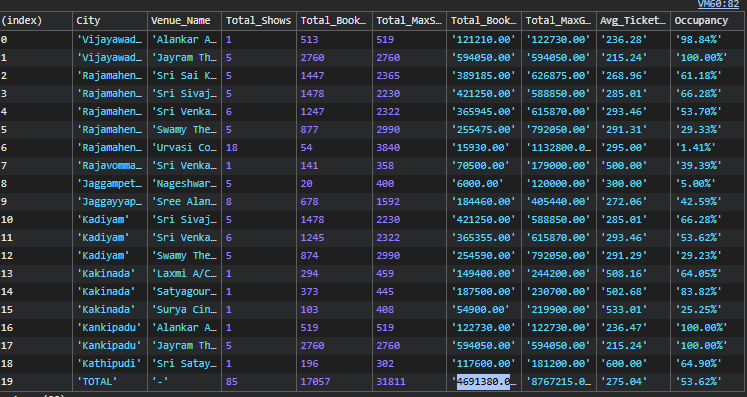Click the 'Satyagour…' venue cell
The width and height of the screenshot is (747, 397).
(x=184, y=292)
